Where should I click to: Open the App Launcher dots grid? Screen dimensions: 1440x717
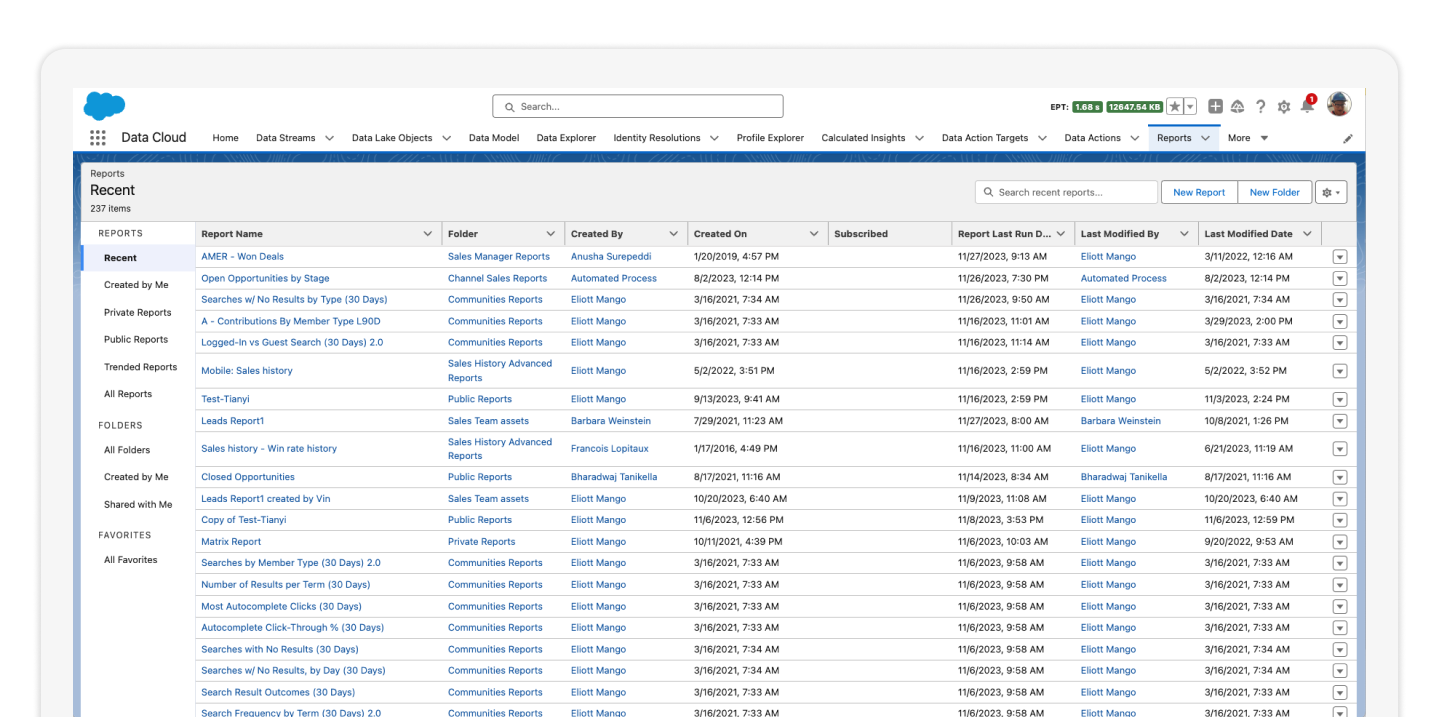pyautogui.click(x=98, y=138)
